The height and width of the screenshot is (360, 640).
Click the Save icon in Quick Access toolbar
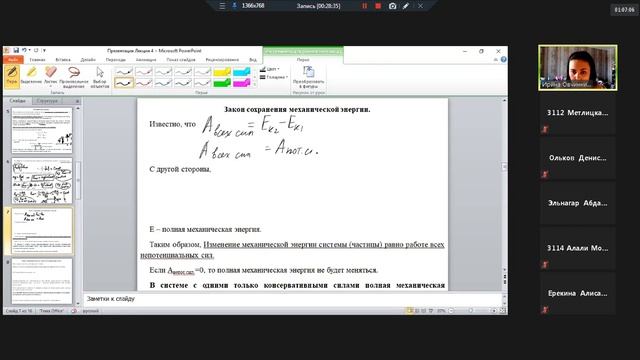(x=16, y=51)
